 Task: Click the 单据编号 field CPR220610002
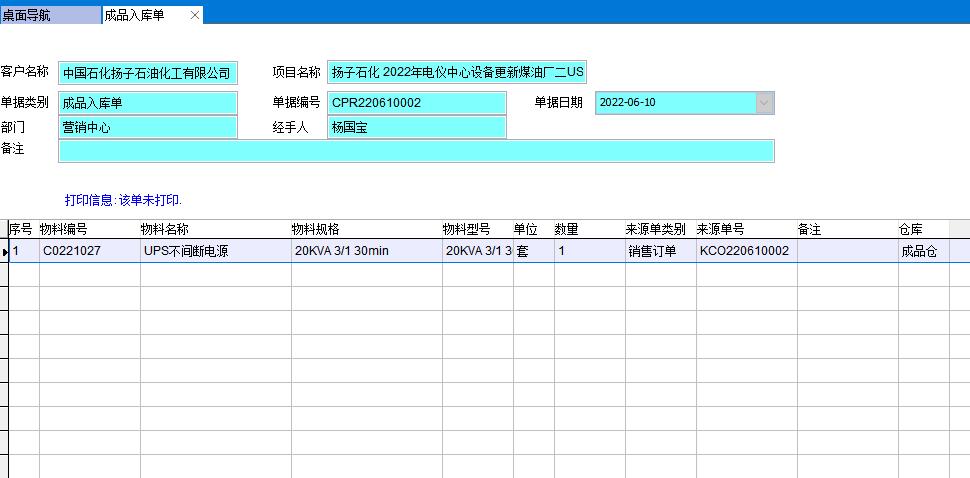(x=417, y=103)
